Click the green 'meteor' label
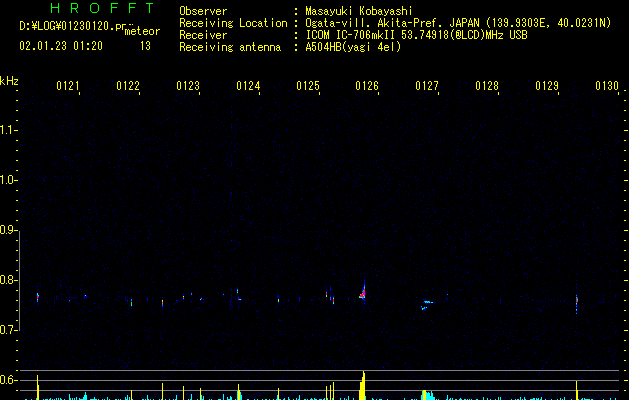The height and width of the screenshot is (400, 629). click(142, 31)
